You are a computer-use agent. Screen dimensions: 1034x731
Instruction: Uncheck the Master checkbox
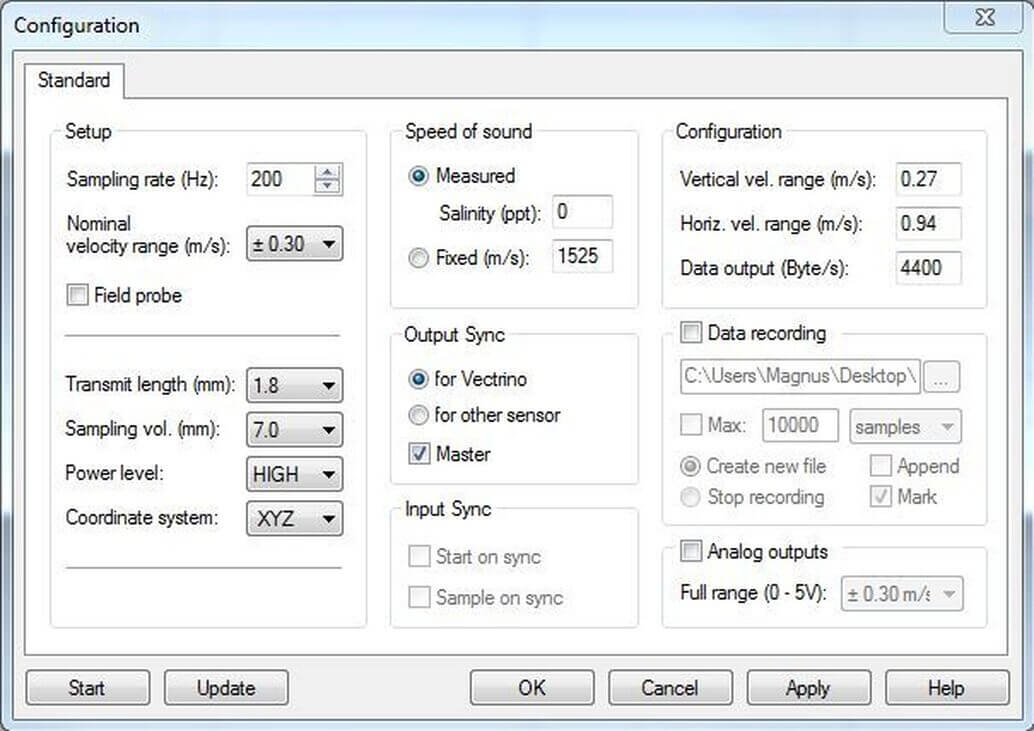(419, 453)
